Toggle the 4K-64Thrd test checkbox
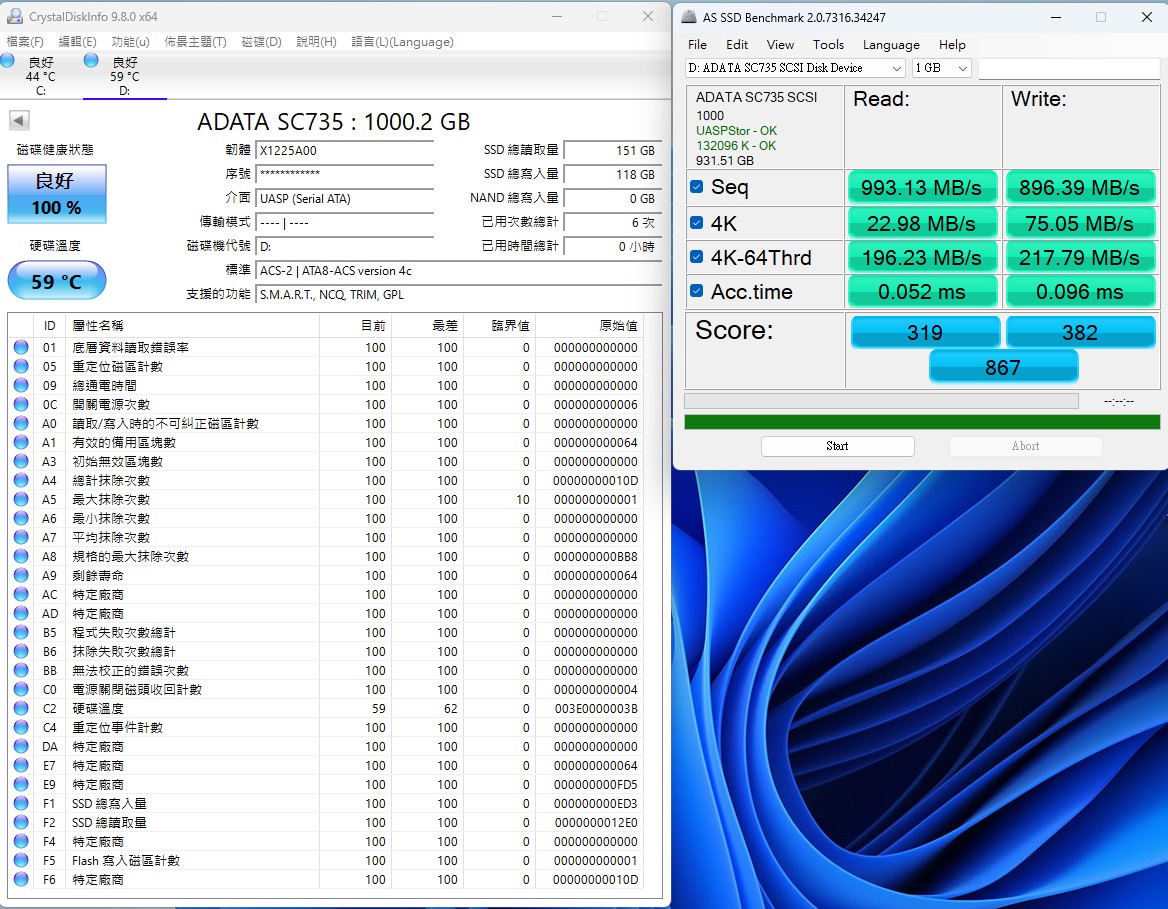The height and width of the screenshot is (909, 1168). pos(696,256)
